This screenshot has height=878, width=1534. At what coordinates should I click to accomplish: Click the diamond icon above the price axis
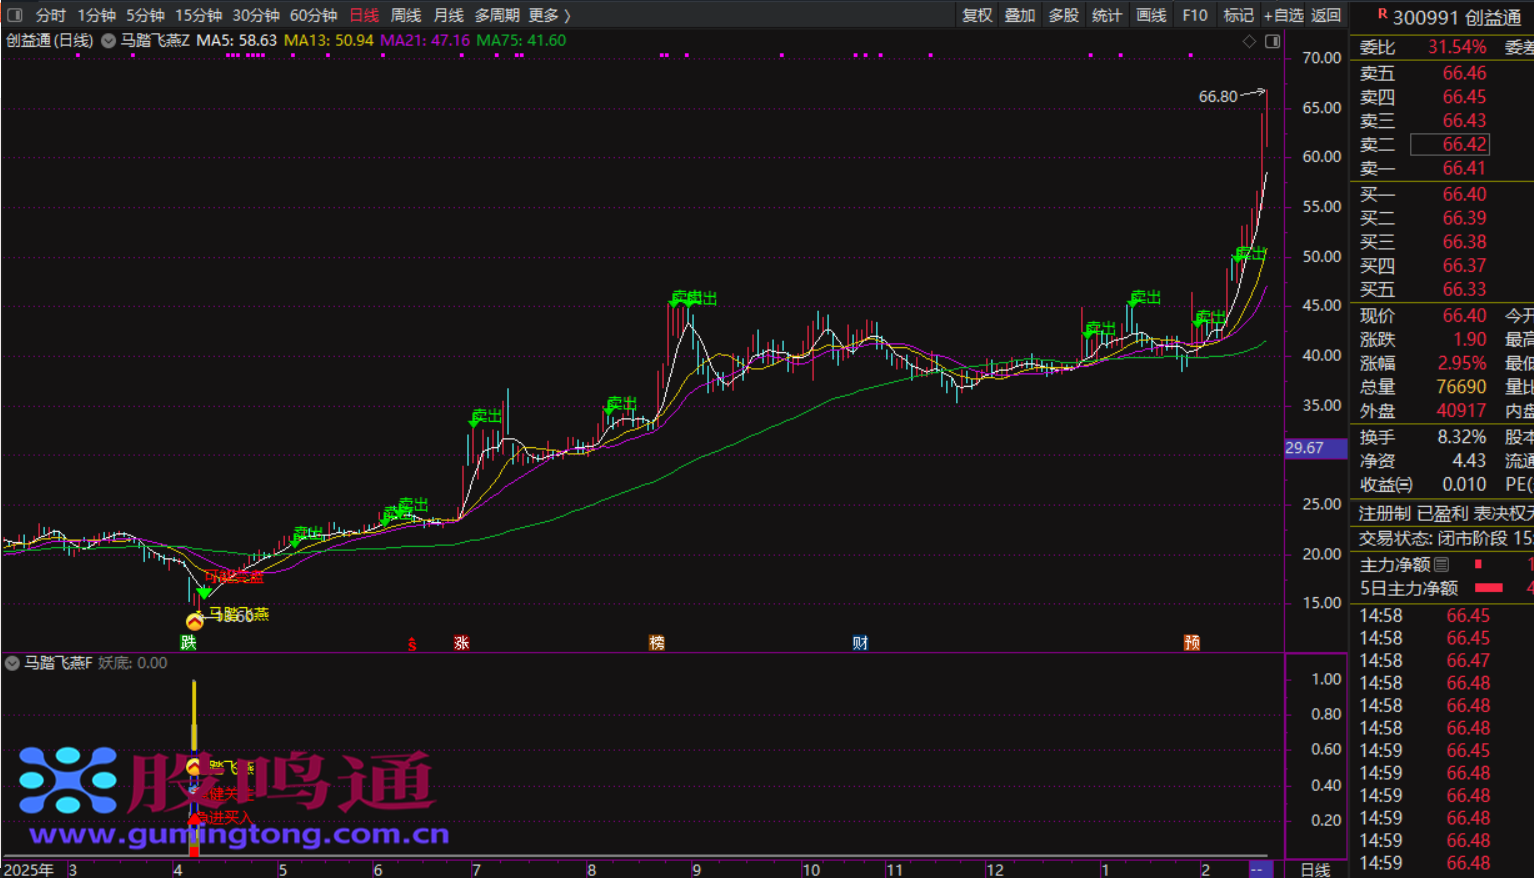pos(1249,41)
